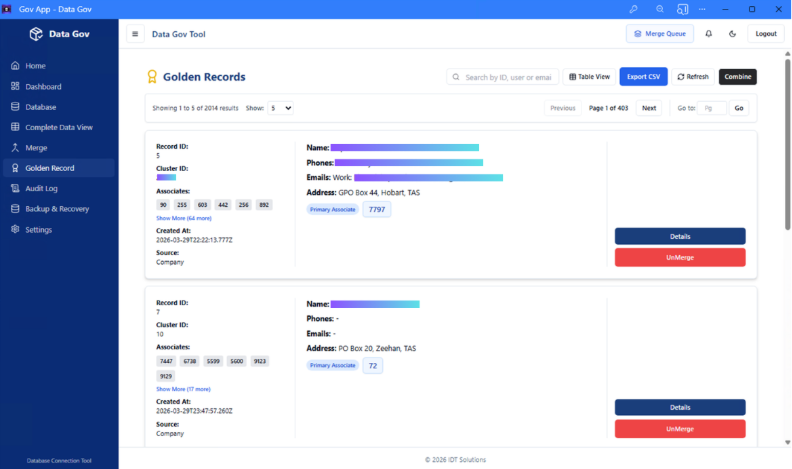Open the Database Connection Tool link
This screenshot has width=792, height=469.
[59, 460]
